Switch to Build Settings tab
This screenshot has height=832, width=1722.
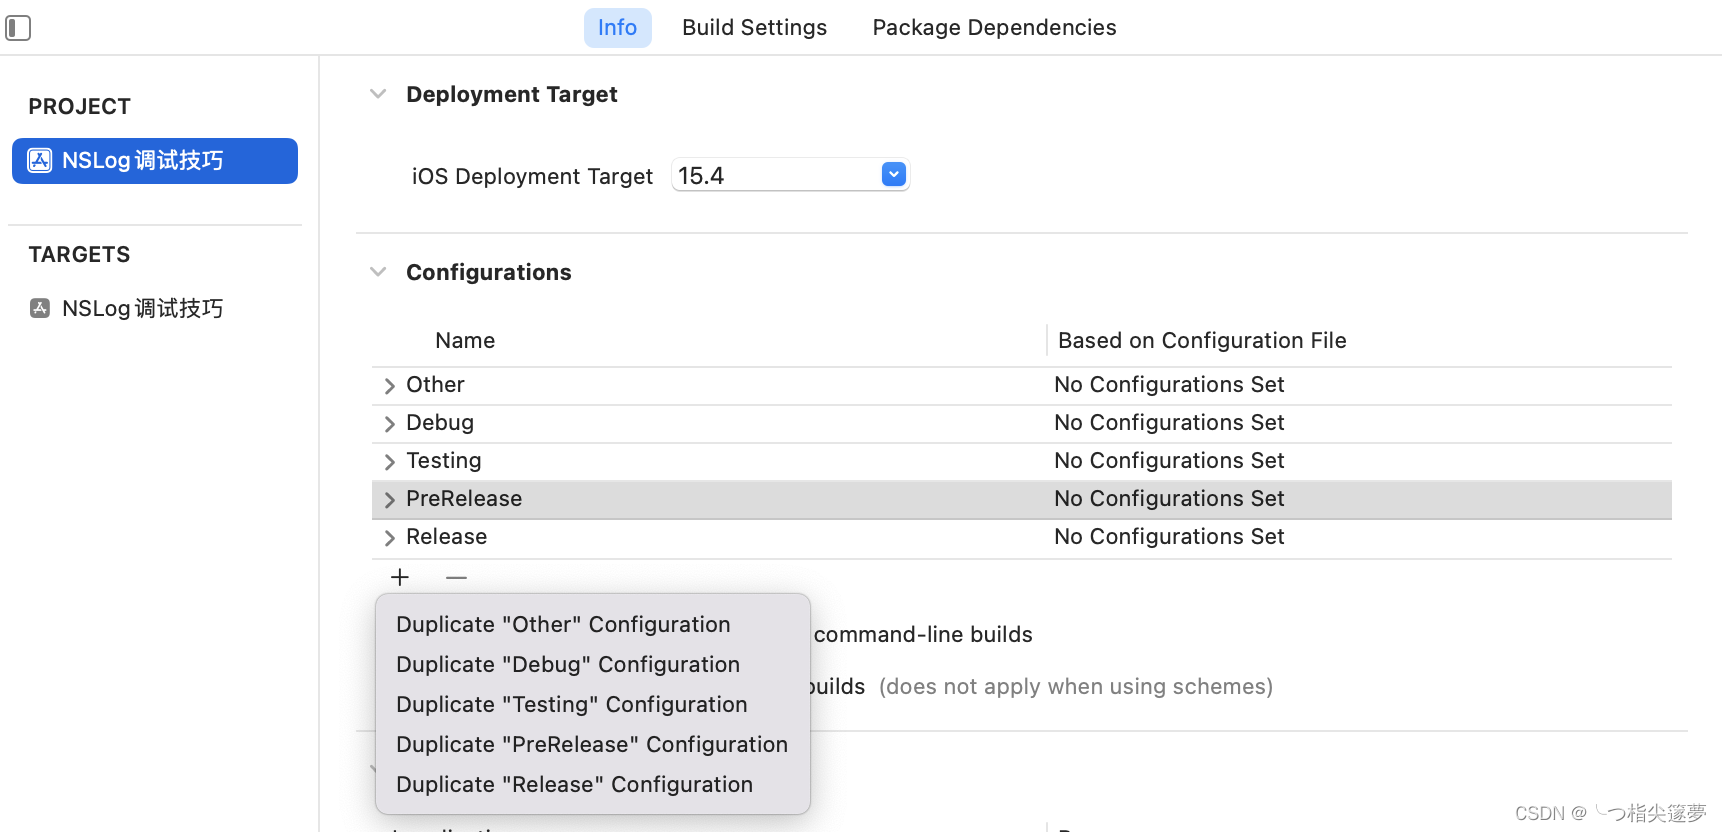(754, 28)
